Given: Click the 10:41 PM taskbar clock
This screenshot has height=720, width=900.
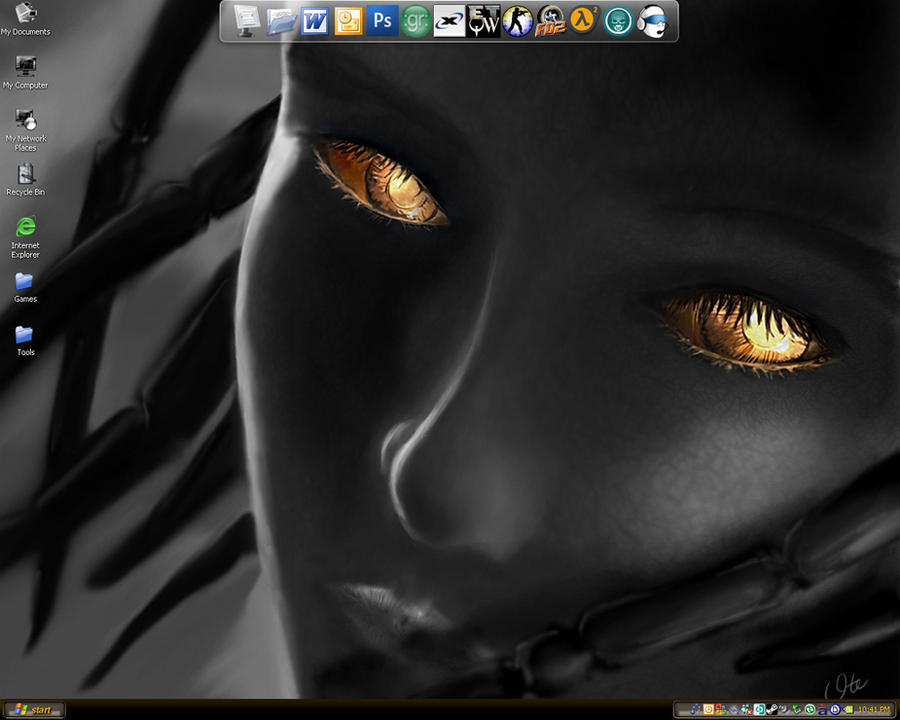Looking at the screenshot, I should pos(874,710).
